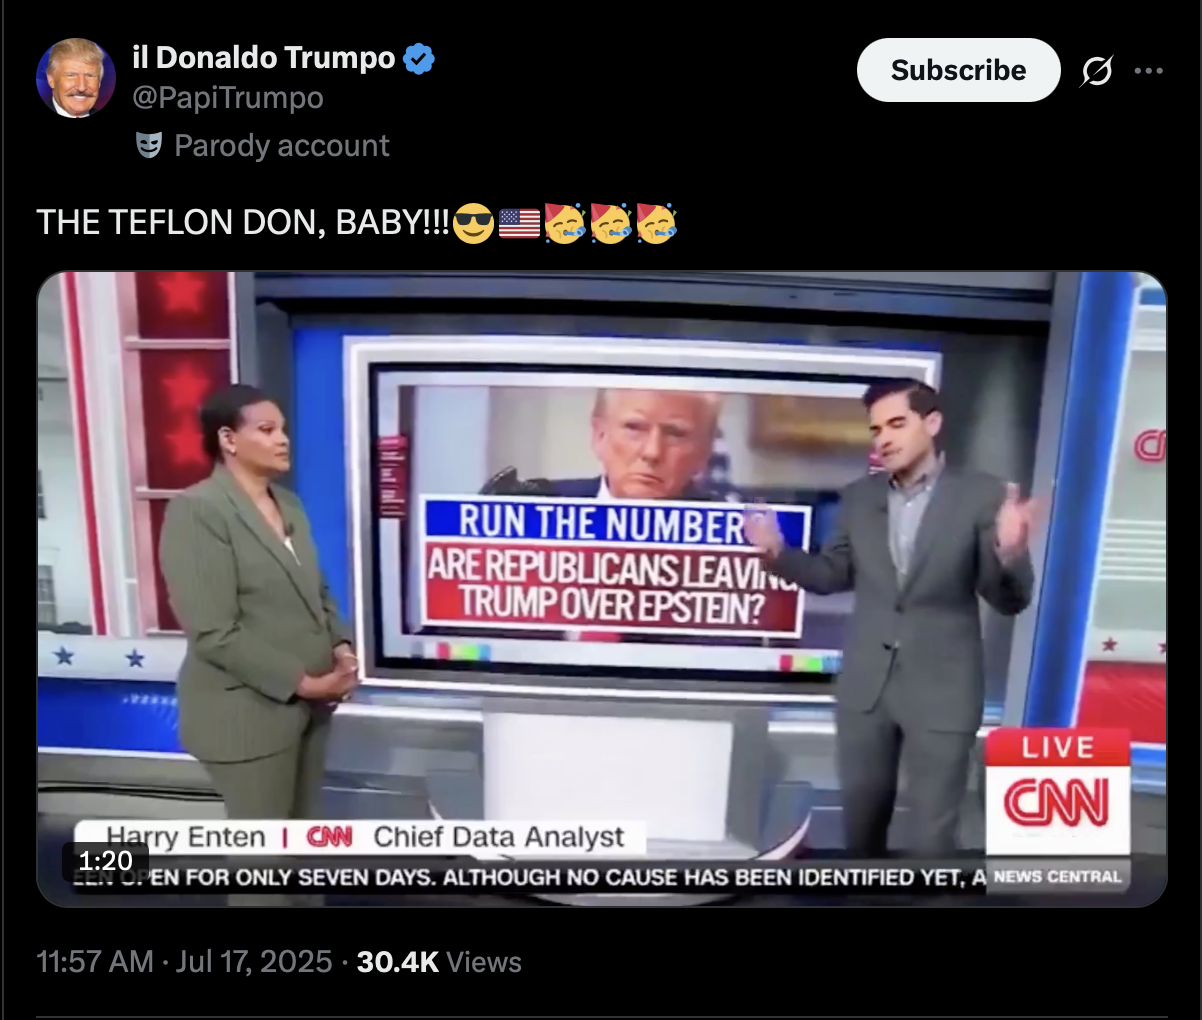Click the red CNN LIVE logo in video

click(x=1058, y=791)
